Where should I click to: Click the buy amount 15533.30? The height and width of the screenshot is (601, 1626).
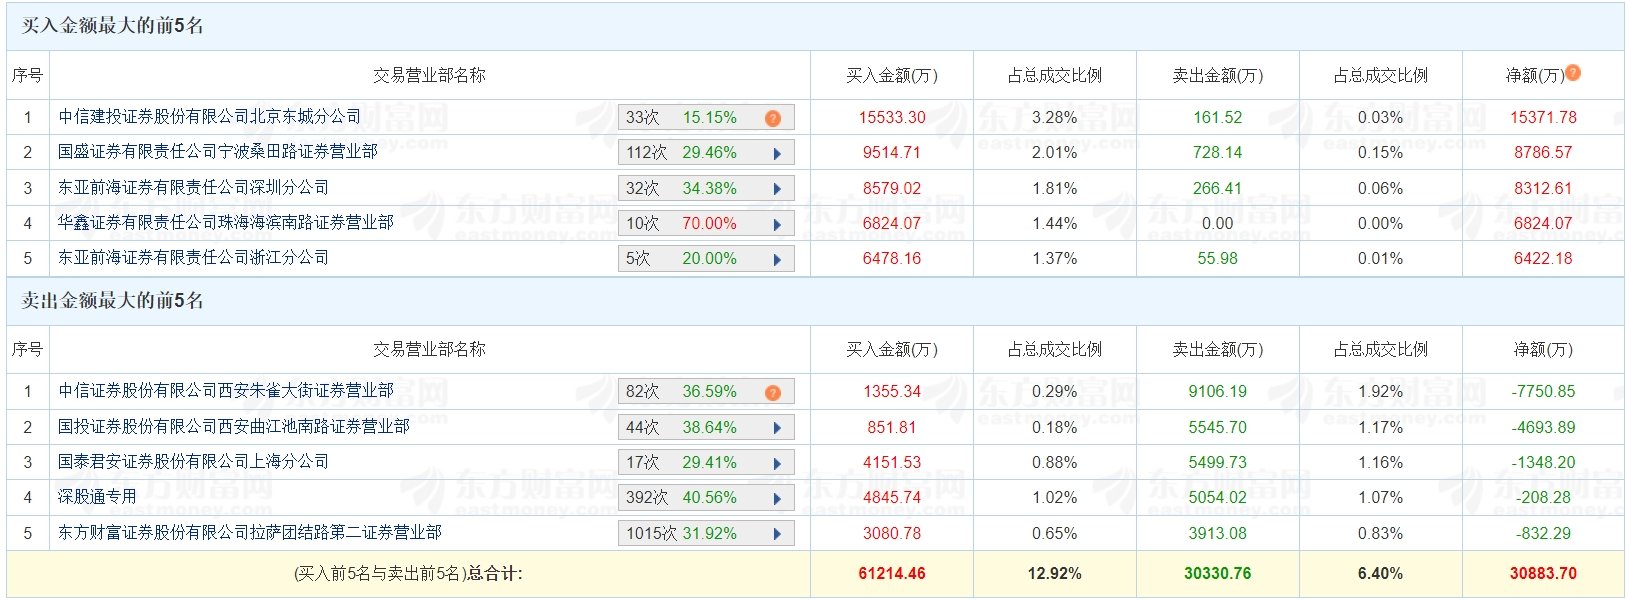click(892, 117)
